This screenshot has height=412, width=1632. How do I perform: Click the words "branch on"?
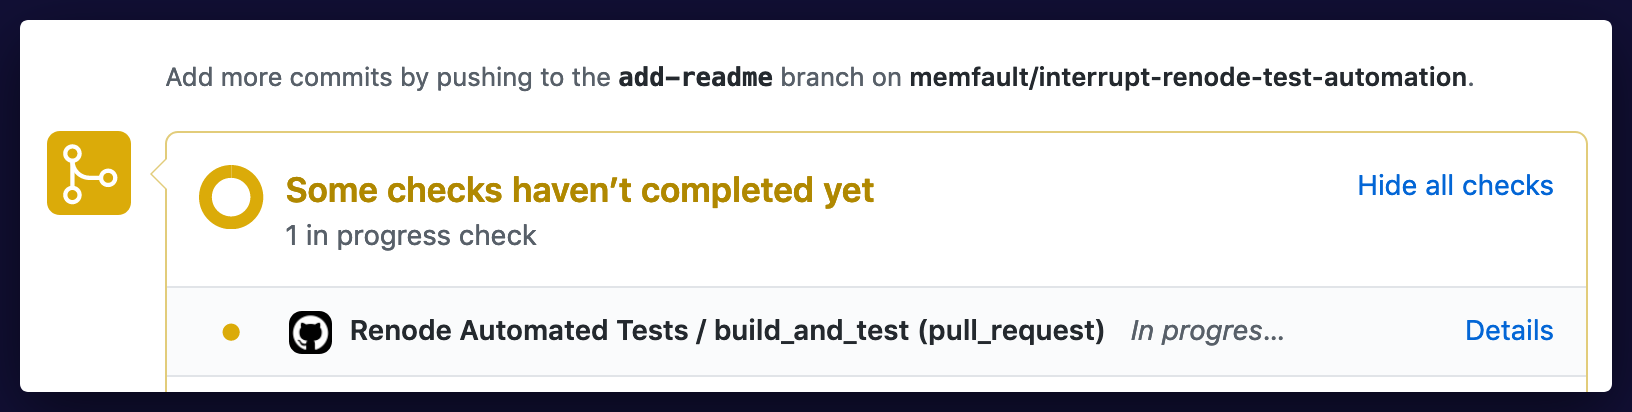840,77
